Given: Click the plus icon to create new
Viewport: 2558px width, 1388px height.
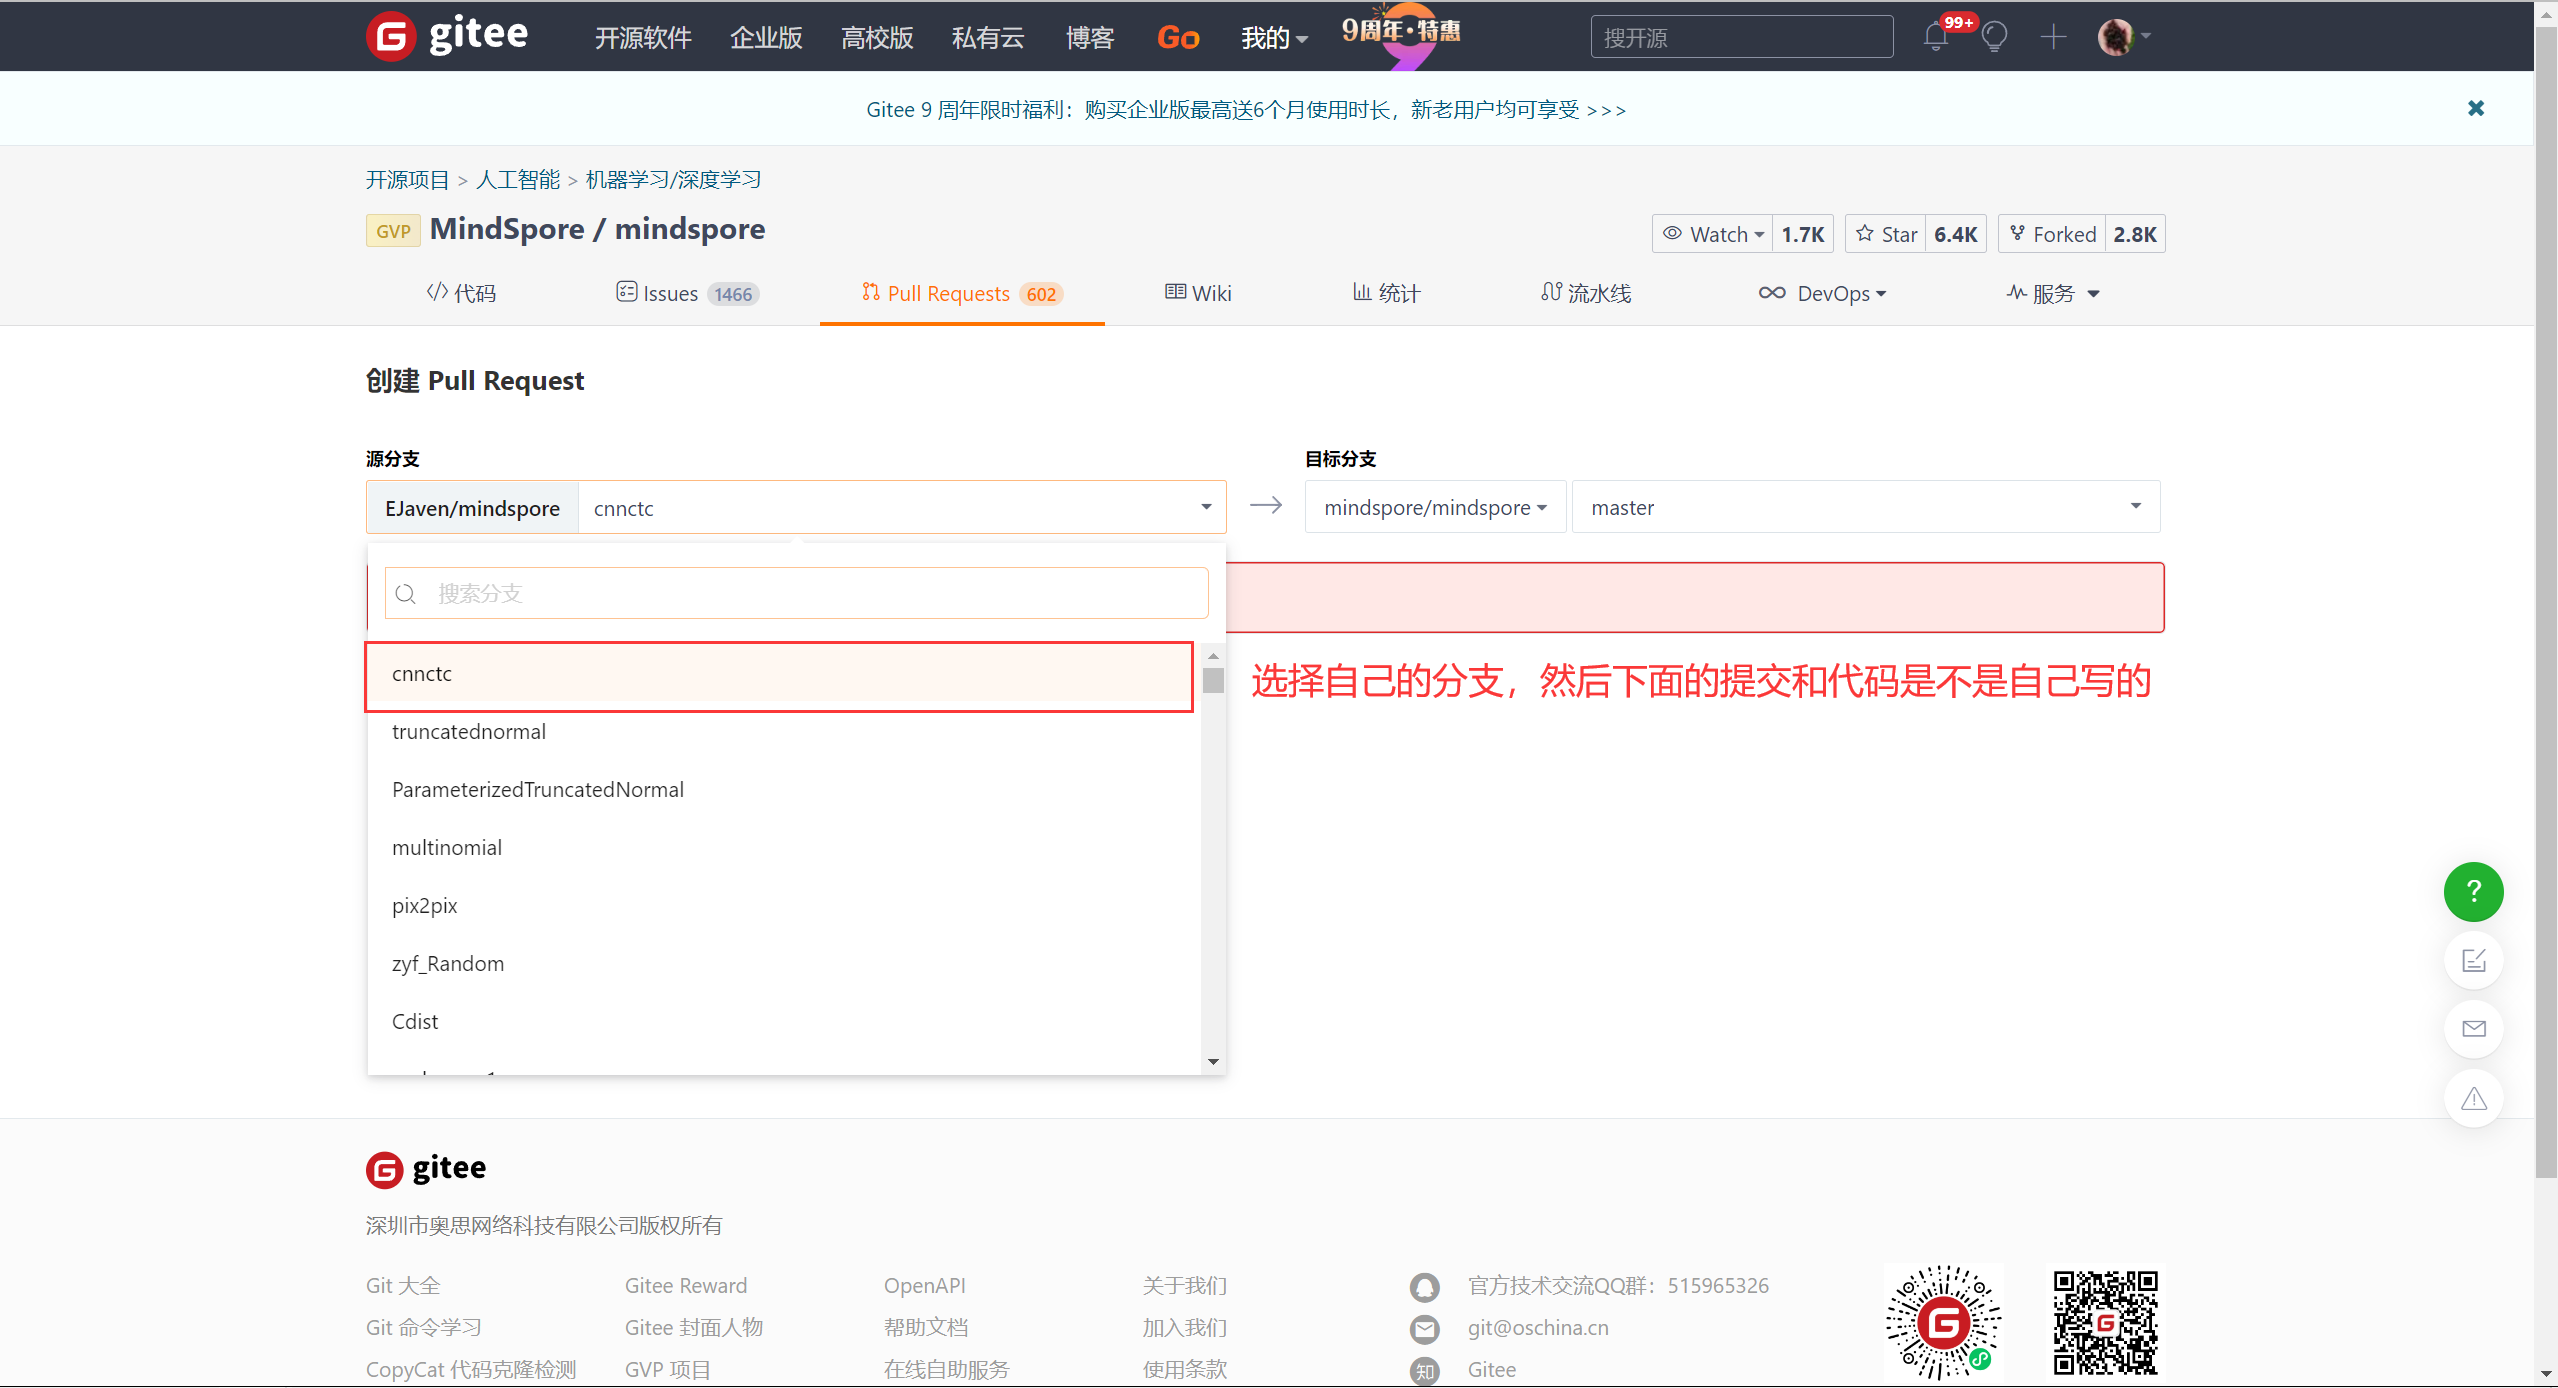Looking at the screenshot, I should pos(2053,38).
